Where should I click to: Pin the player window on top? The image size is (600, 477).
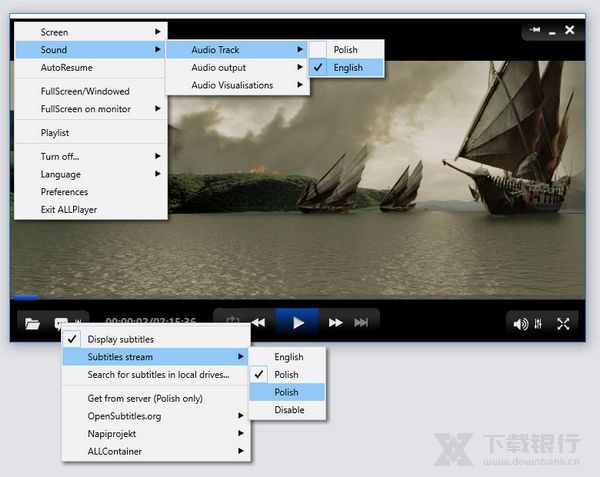tap(536, 30)
